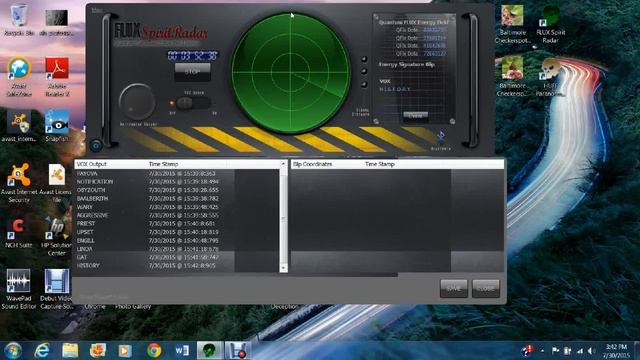Viewport: 640px width, 360px height.
Task: Click the VOX list scrollbar up arrow
Action: click(283, 164)
